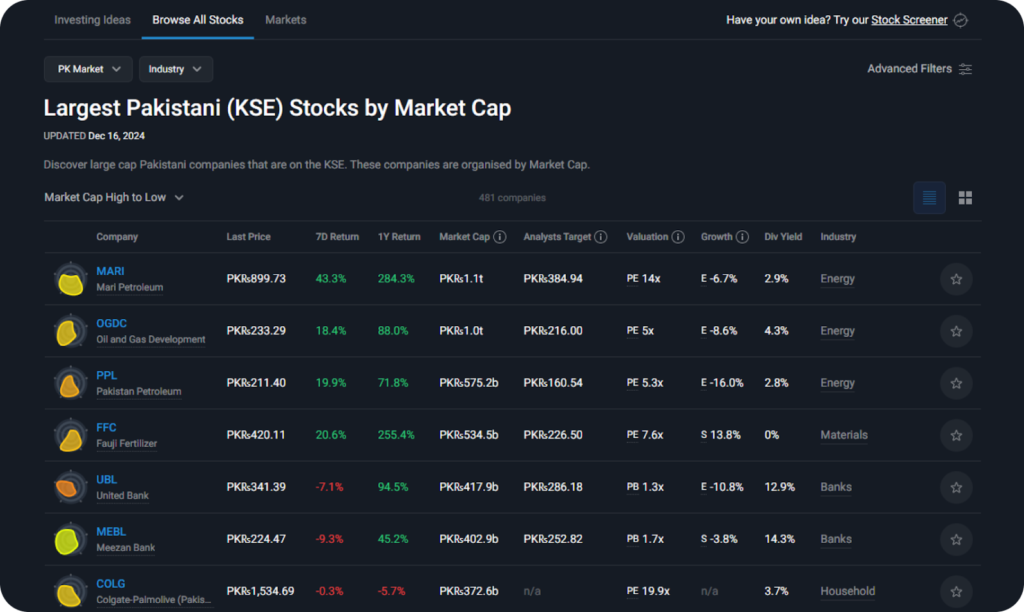
Task: Open UBL ticker link
Action: (x=106, y=479)
